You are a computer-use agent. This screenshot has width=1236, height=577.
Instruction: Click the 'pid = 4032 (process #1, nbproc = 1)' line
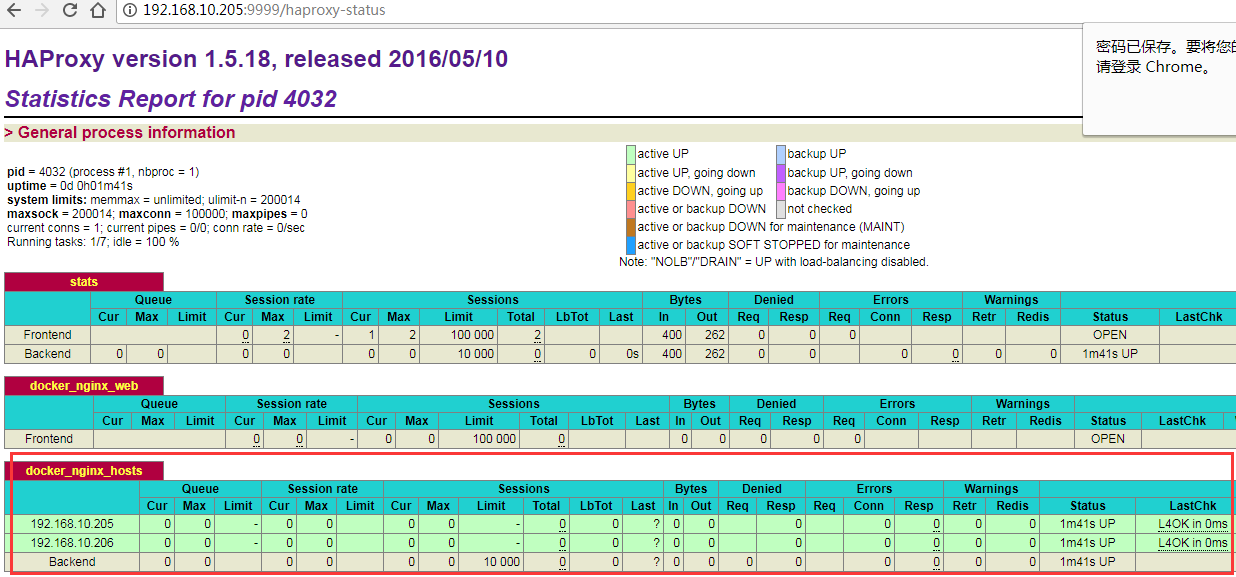(103, 172)
